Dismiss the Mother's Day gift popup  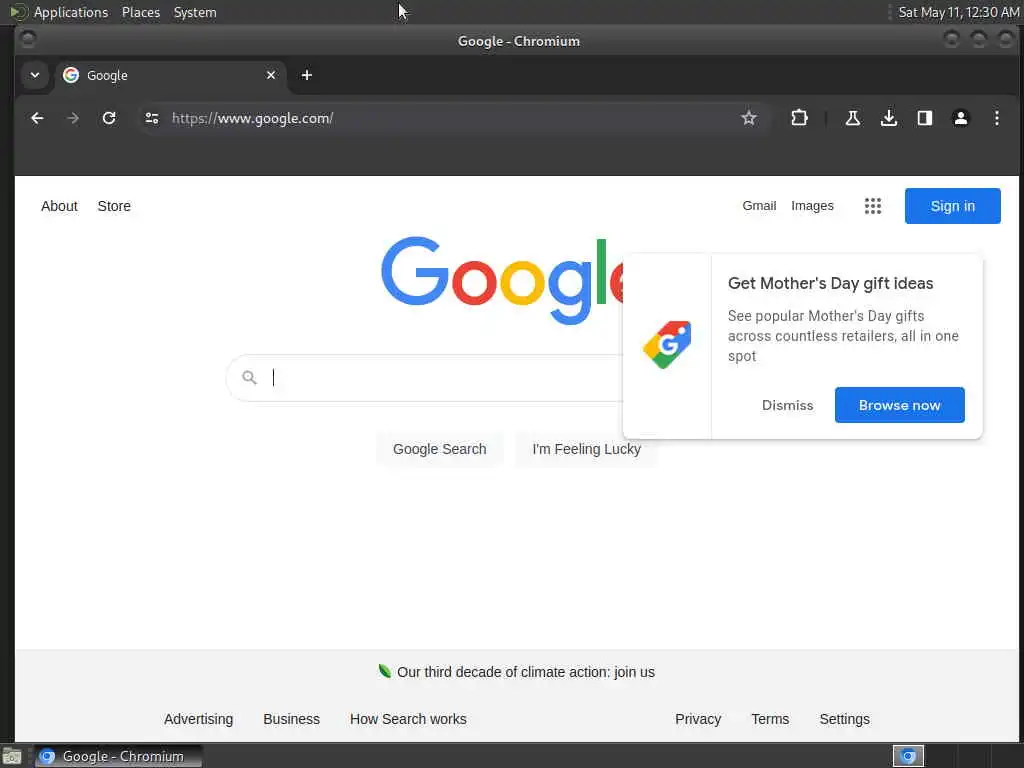tap(788, 405)
